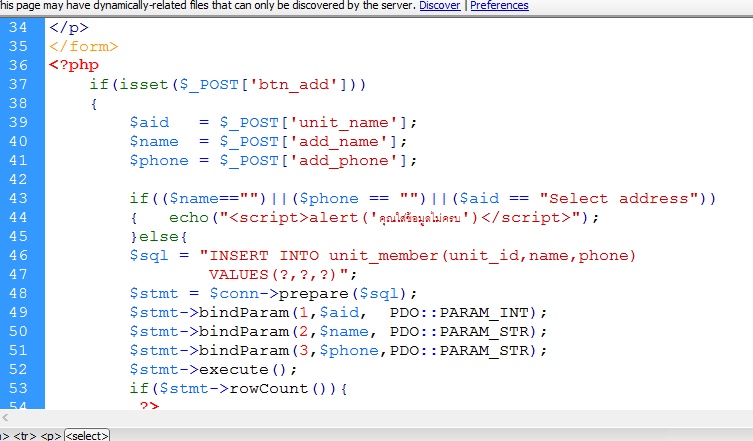753x441 pixels.
Task: Click INSERT INTO text on line 46
Action: (x=264, y=256)
